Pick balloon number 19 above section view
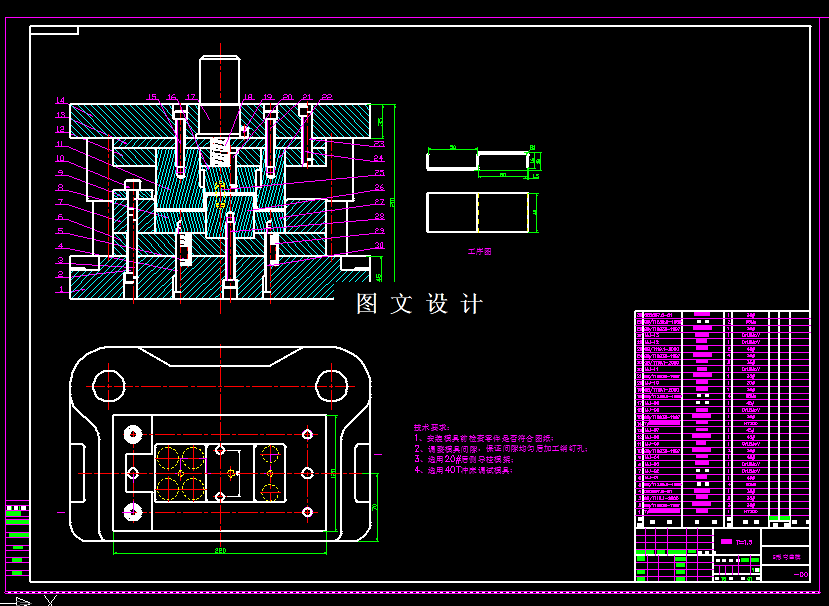The width and height of the screenshot is (829, 606). pos(268,97)
